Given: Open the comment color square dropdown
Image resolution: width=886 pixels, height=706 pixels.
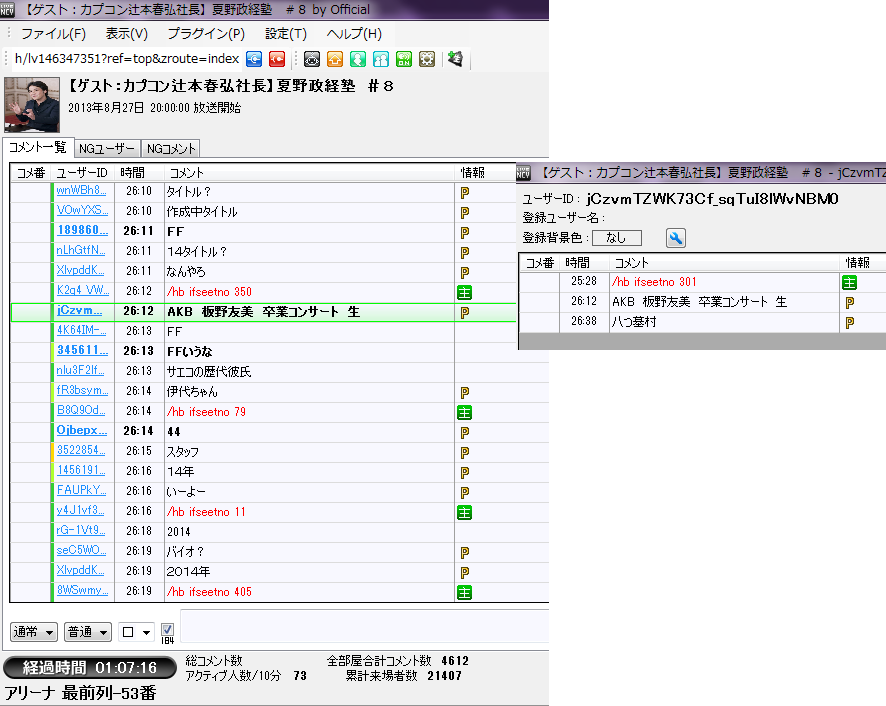Looking at the screenshot, I should 137,632.
